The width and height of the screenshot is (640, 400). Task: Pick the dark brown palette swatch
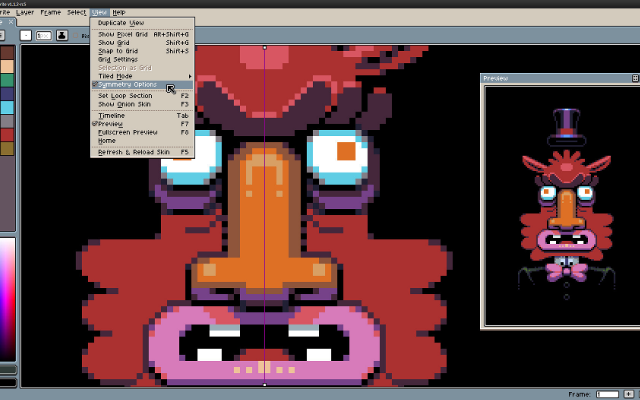point(7,53)
